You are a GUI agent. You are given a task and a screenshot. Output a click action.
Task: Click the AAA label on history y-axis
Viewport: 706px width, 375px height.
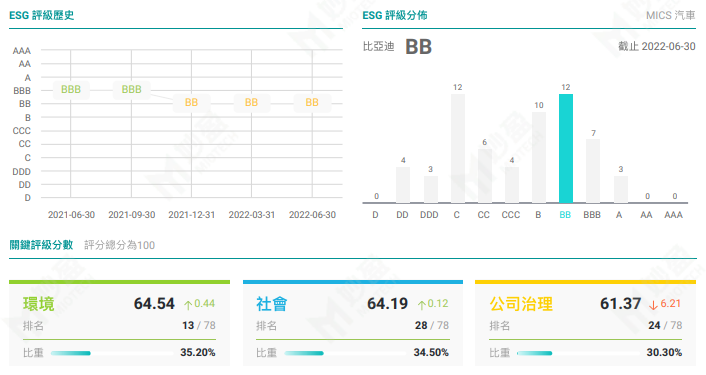pyautogui.click(x=22, y=51)
